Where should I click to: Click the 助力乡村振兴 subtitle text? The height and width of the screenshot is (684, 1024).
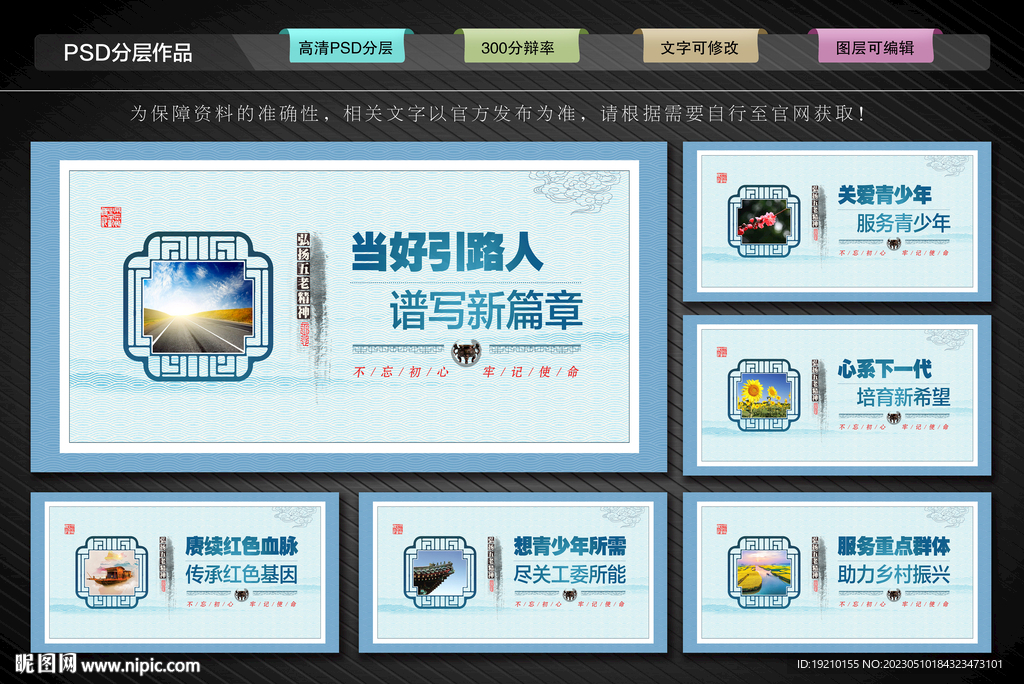(893, 574)
